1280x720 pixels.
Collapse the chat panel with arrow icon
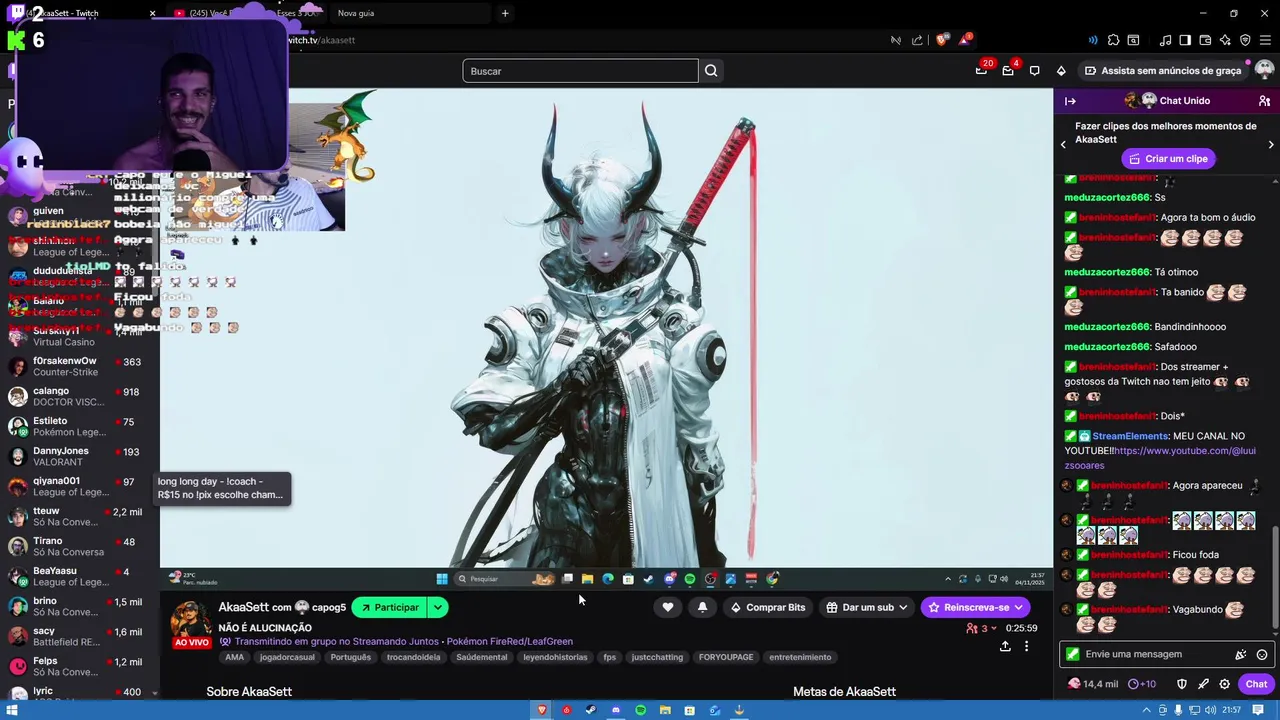1070,101
